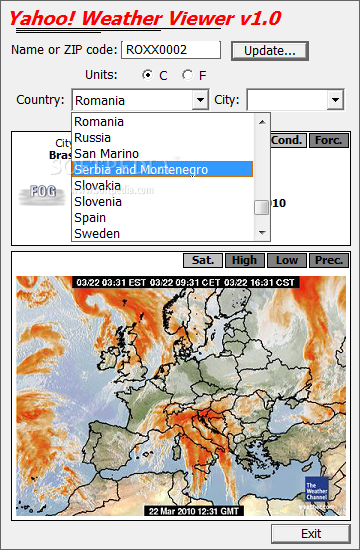Click the satellite map of Europe

[181, 396]
